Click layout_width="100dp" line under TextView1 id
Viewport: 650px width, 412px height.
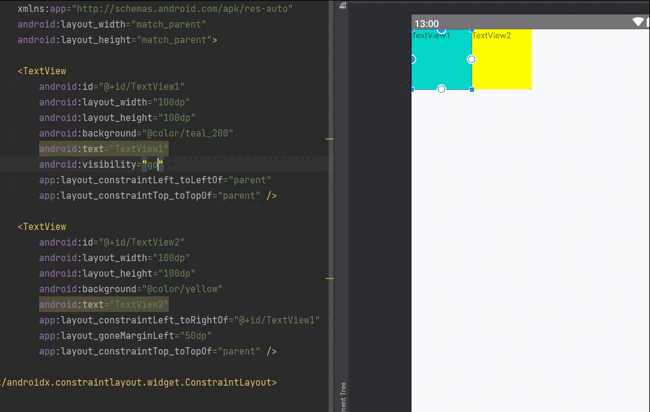click(x=114, y=102)
